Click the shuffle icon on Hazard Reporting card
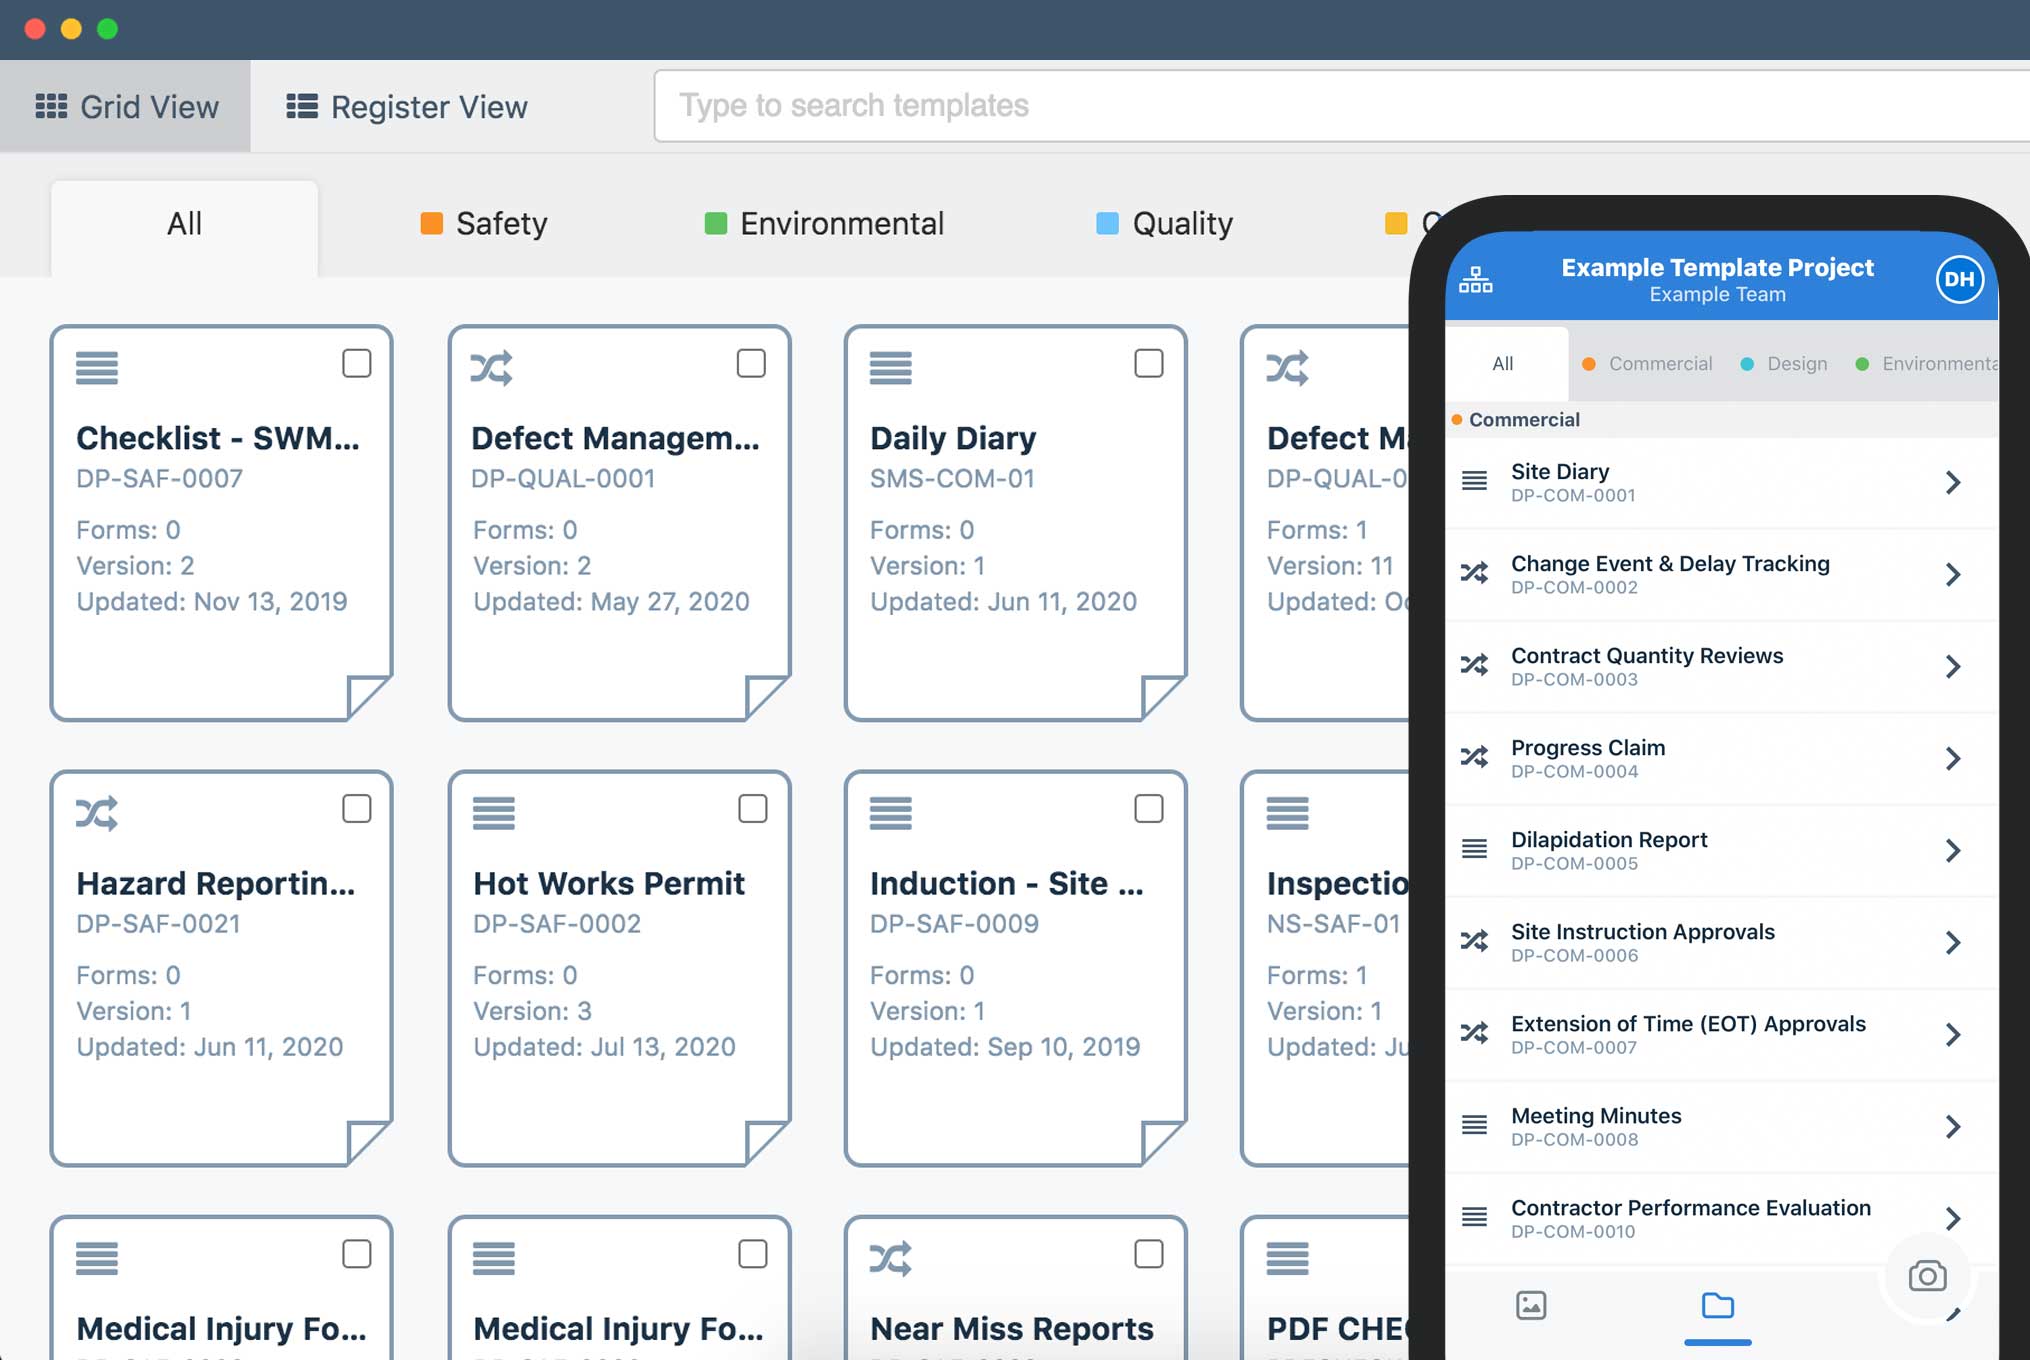 97,813
